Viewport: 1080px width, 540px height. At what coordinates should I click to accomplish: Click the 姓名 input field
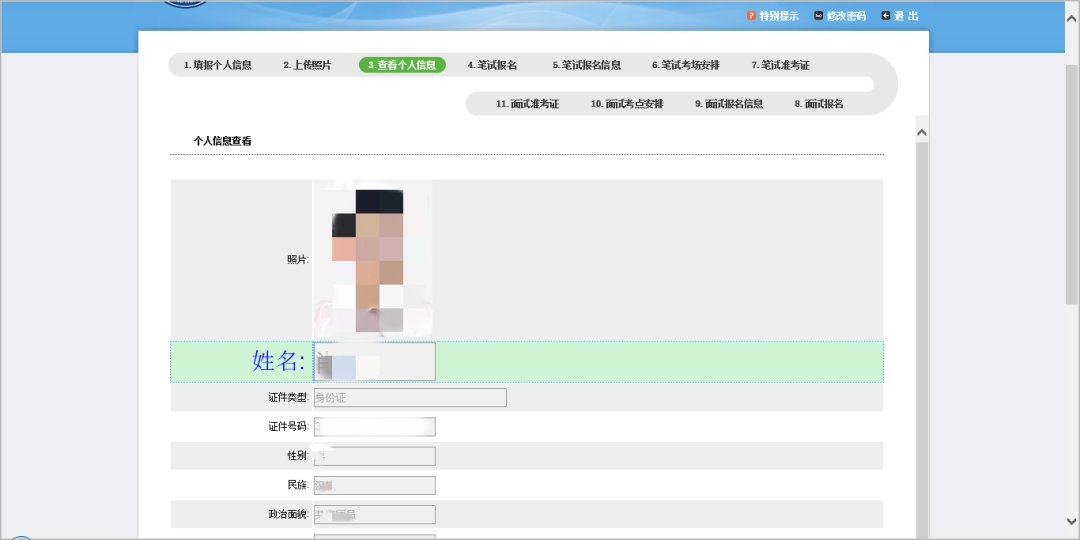coord(375,362)
